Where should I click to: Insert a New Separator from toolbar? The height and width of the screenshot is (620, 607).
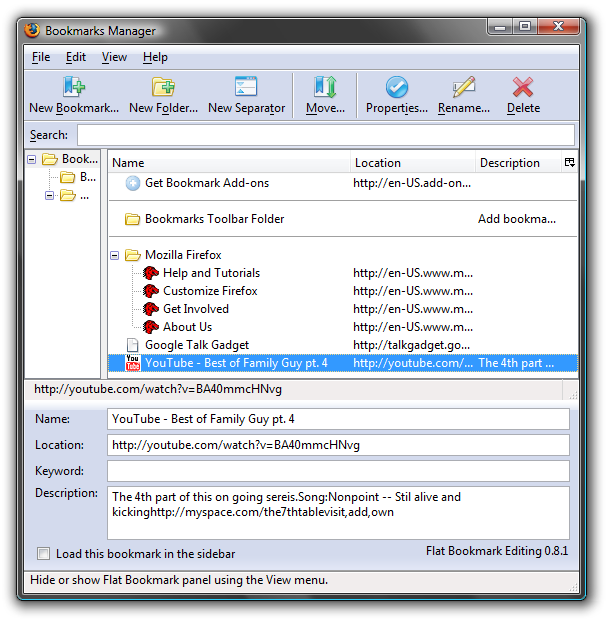tap(246, 87)
